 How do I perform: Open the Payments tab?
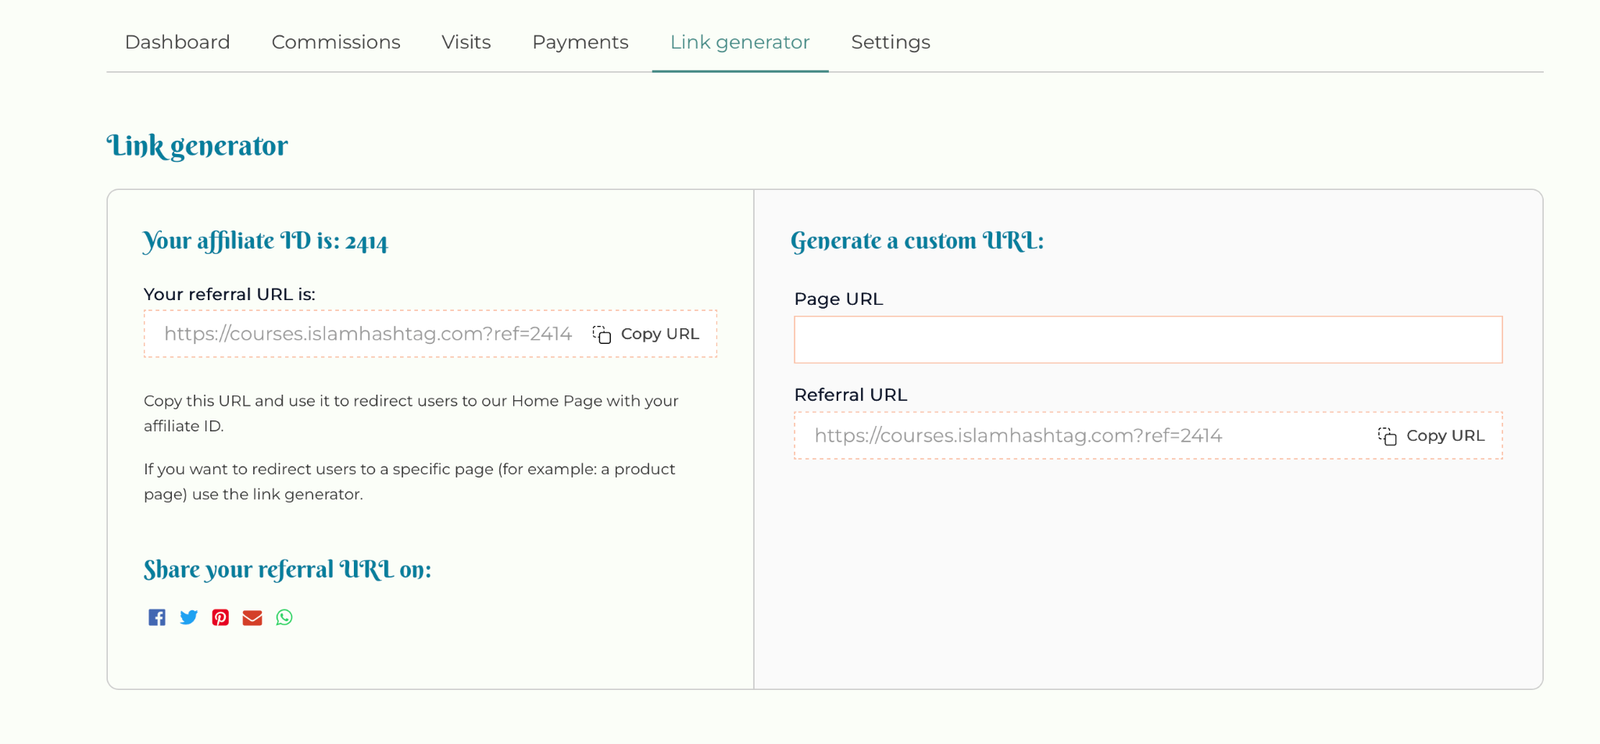[580, 42]
